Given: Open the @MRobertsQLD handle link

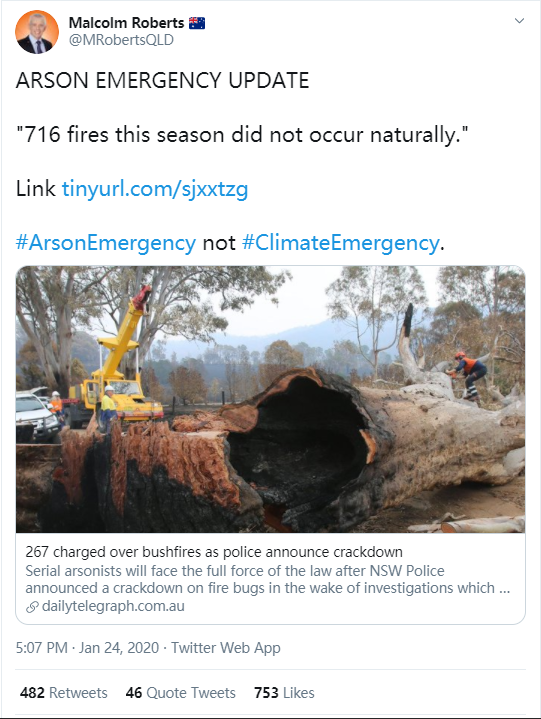Looking at the screenshot, I should [x=121, y=40].
